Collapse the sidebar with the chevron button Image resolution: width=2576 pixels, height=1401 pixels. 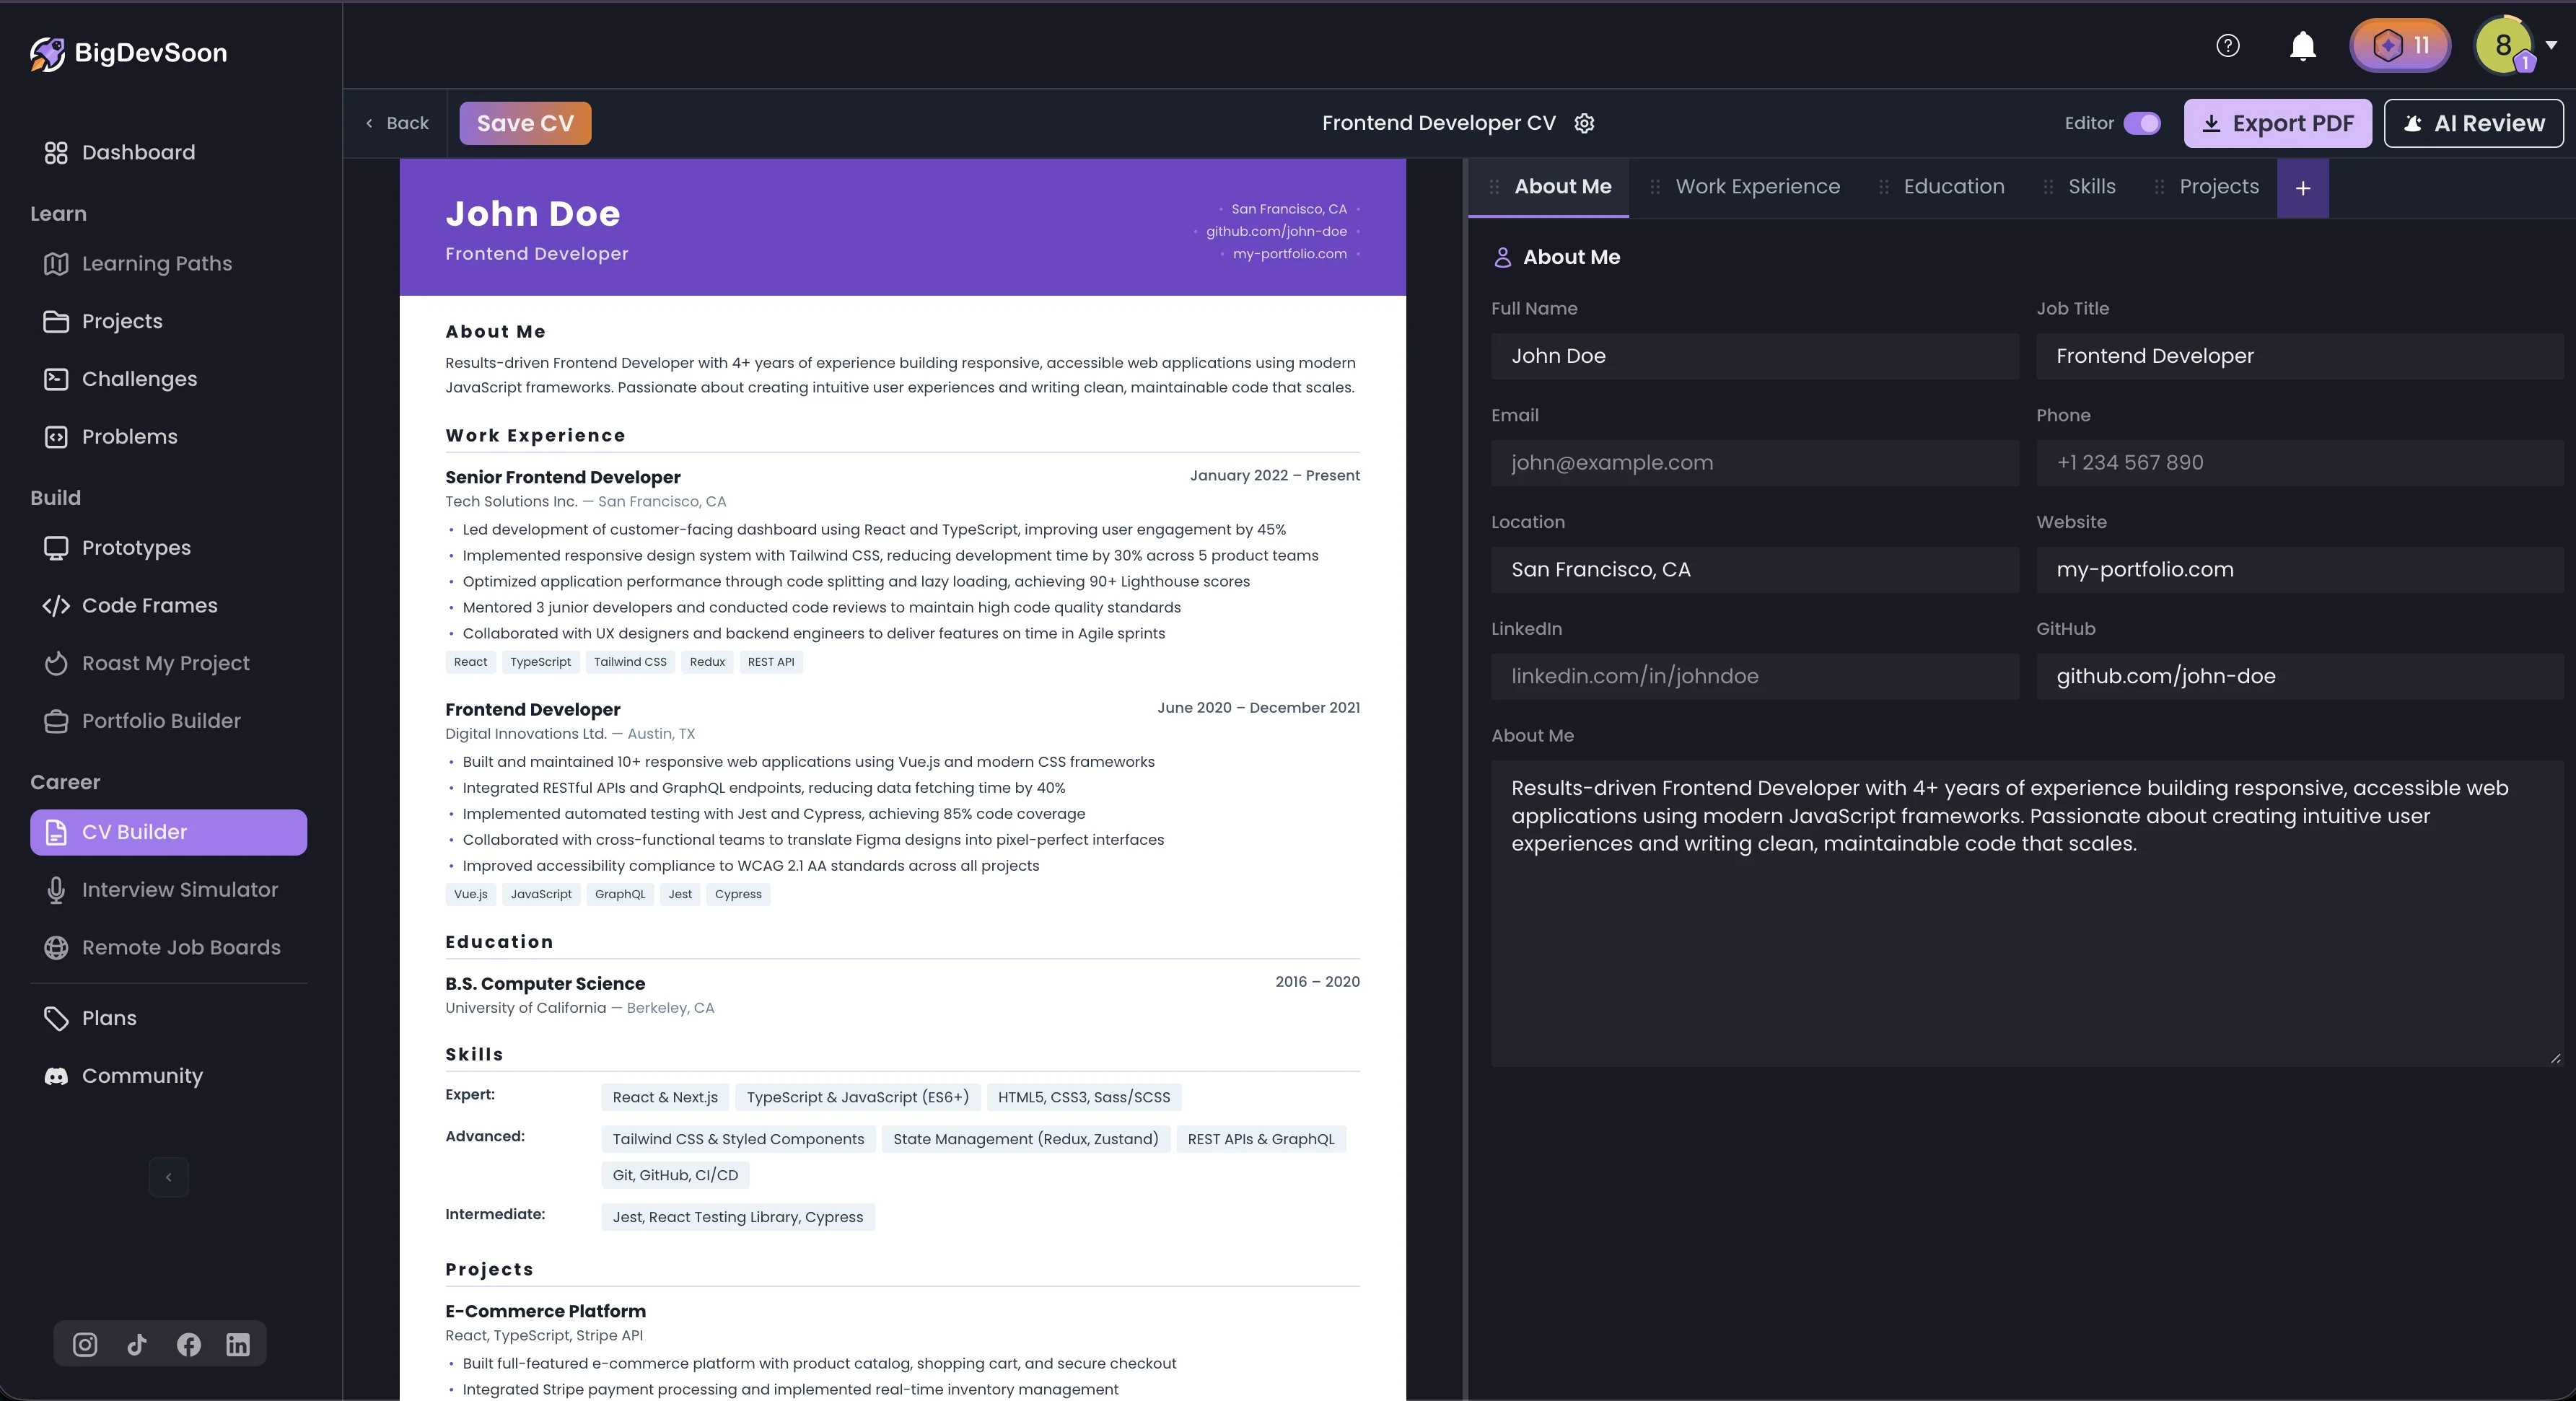168,1177
